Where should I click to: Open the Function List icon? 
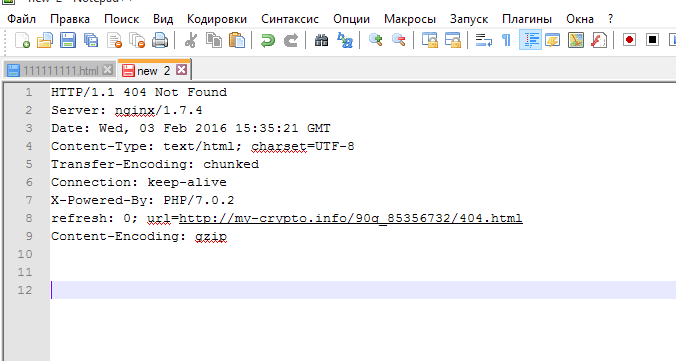click(x=599, y=40)
